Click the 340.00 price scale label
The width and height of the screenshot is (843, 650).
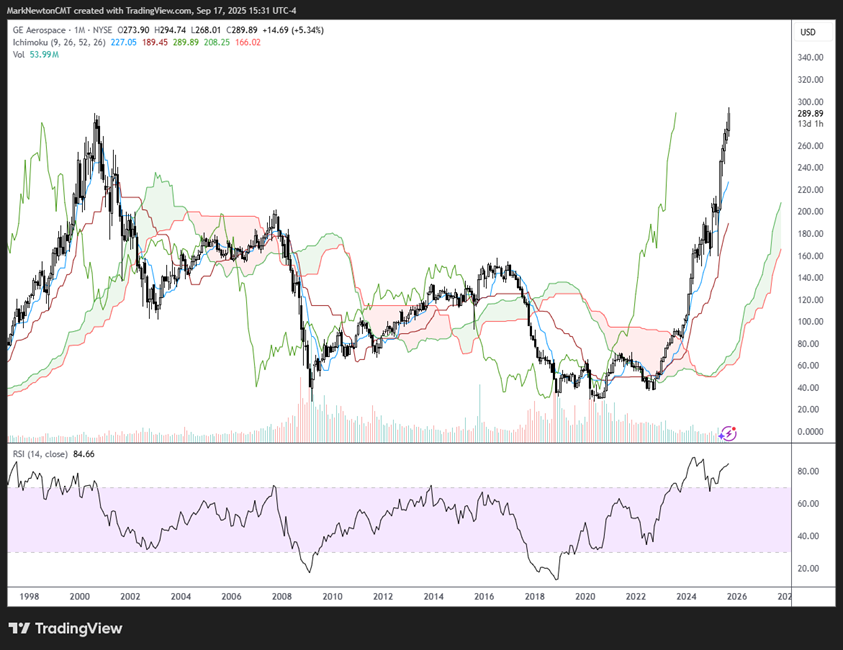tap(811, 58)
